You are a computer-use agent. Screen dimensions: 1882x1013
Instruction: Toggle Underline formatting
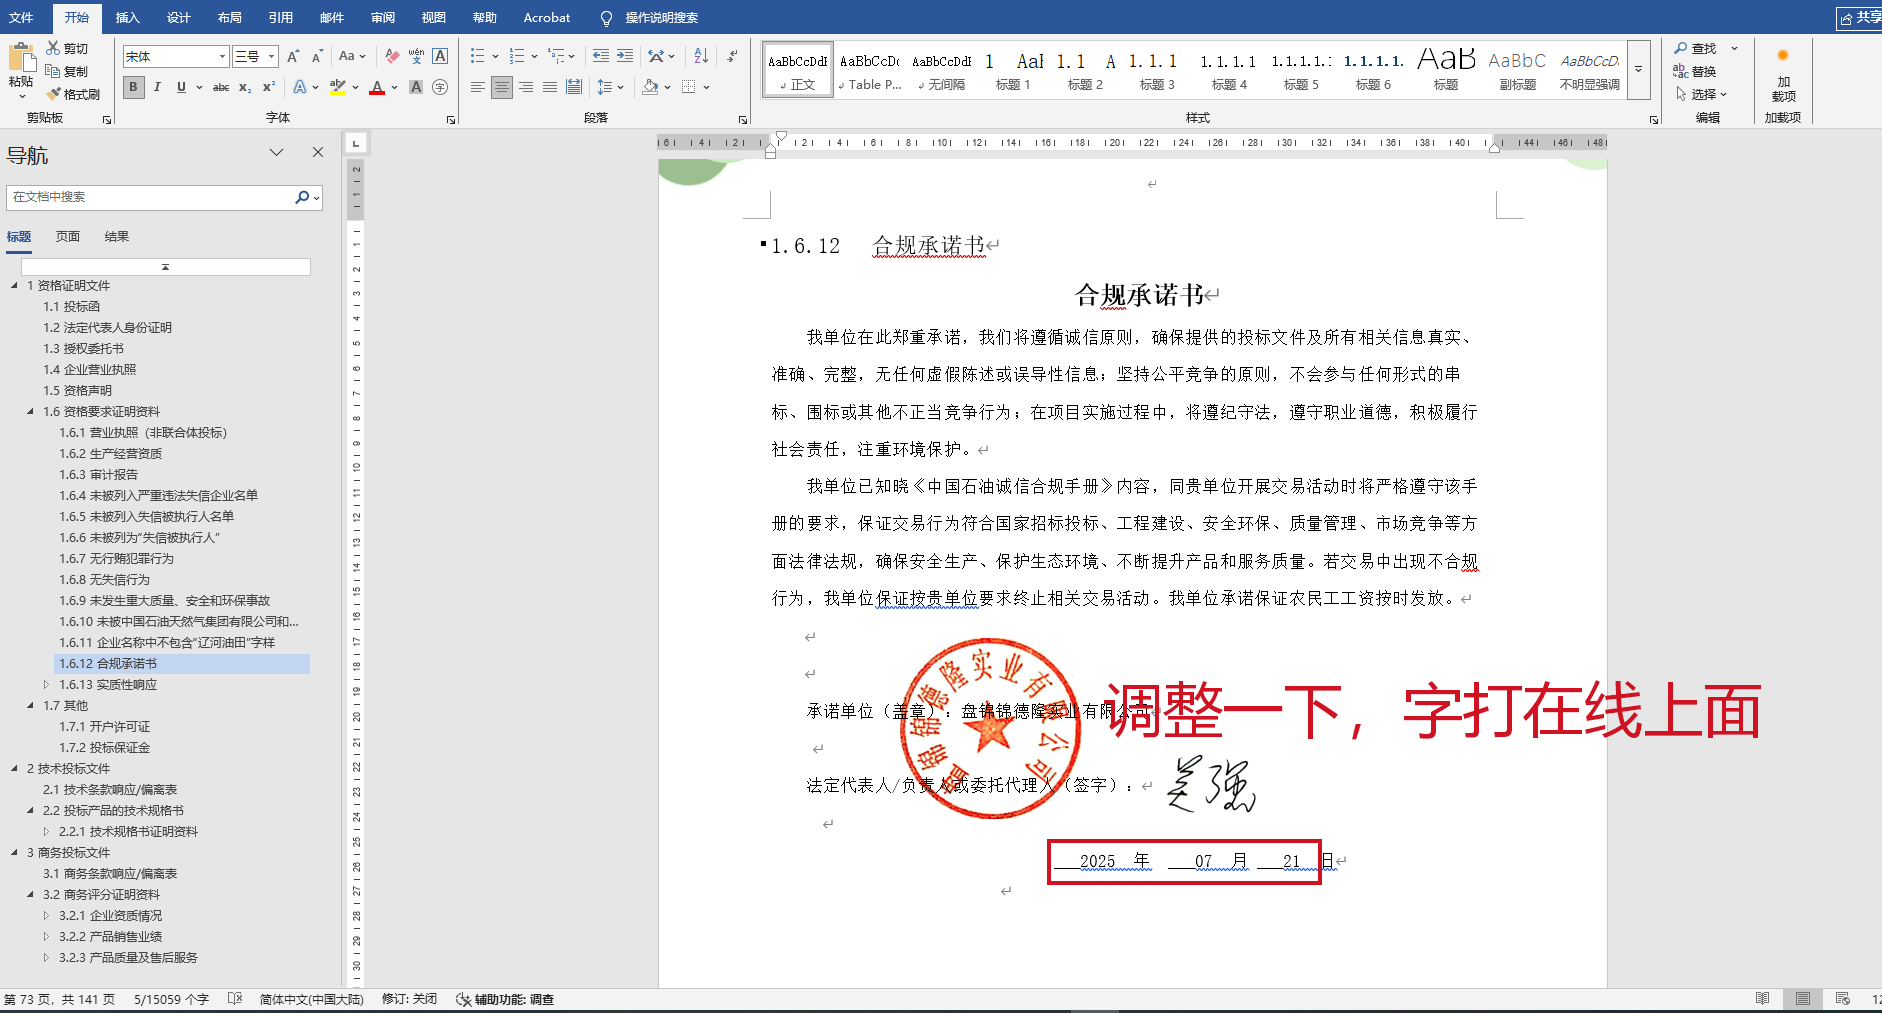click(x=181, y=87)
